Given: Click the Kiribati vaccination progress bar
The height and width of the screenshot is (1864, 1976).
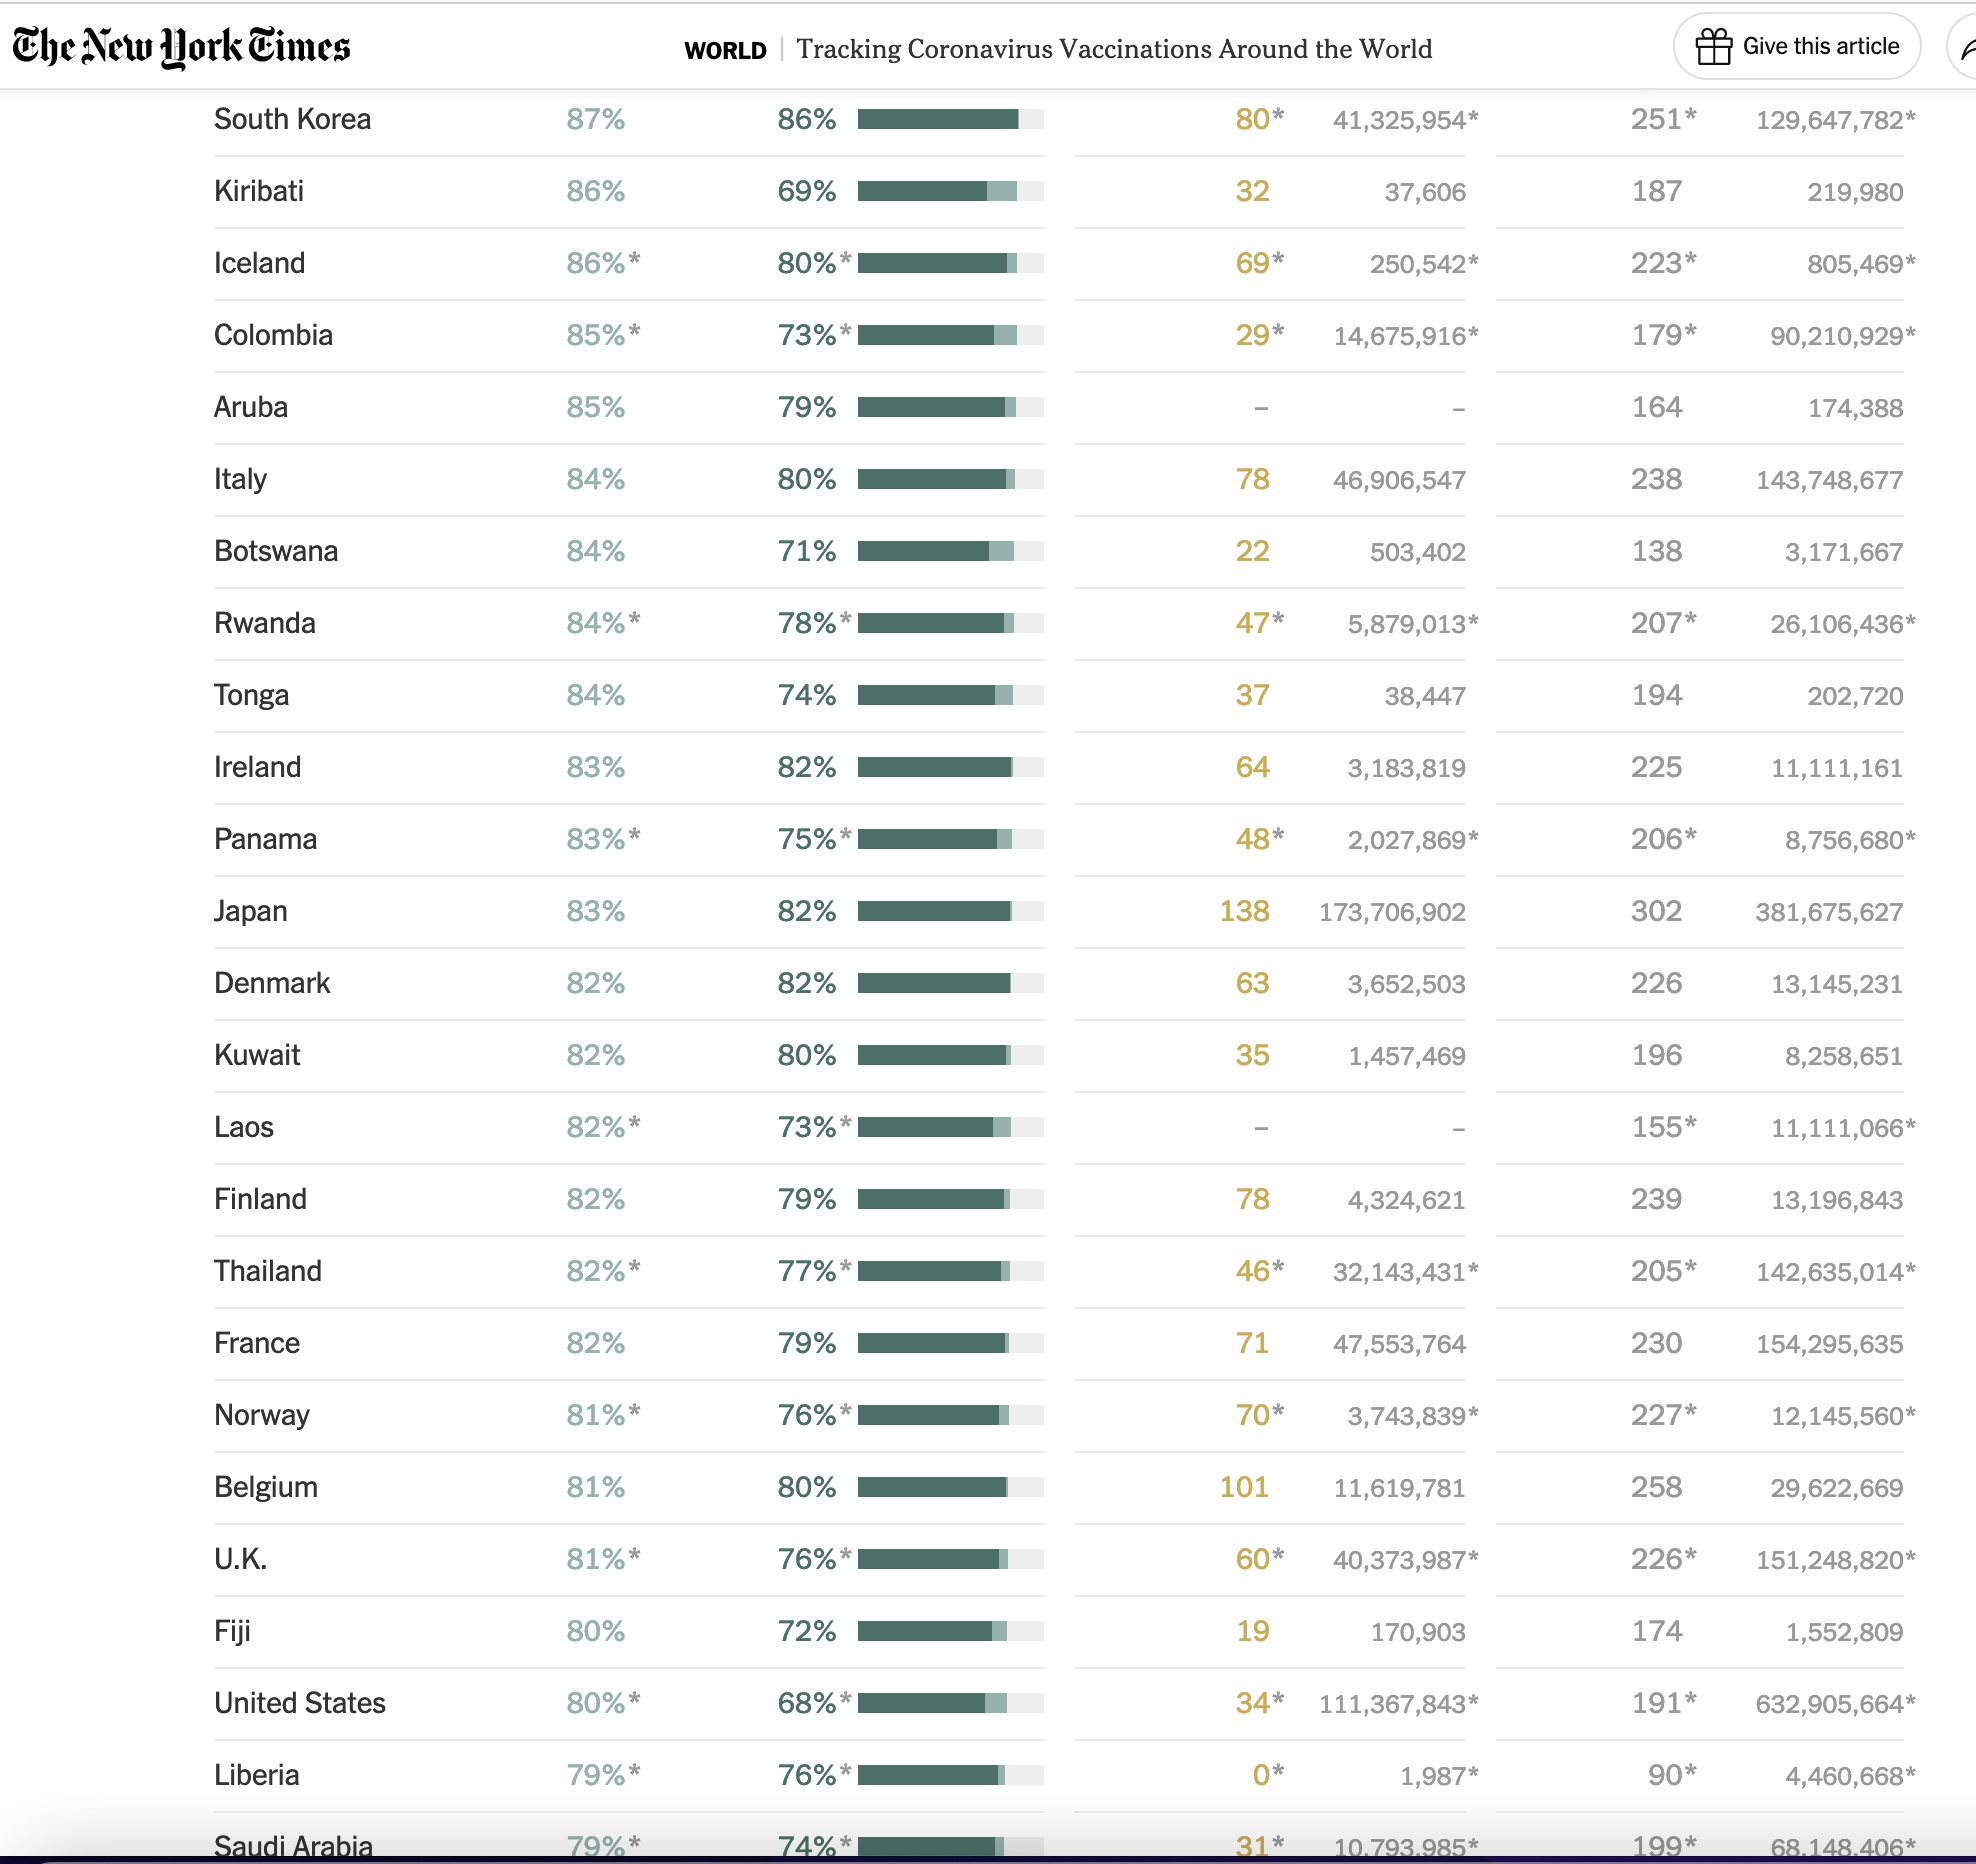Looking at the screenshot, I should coord(950,191).
